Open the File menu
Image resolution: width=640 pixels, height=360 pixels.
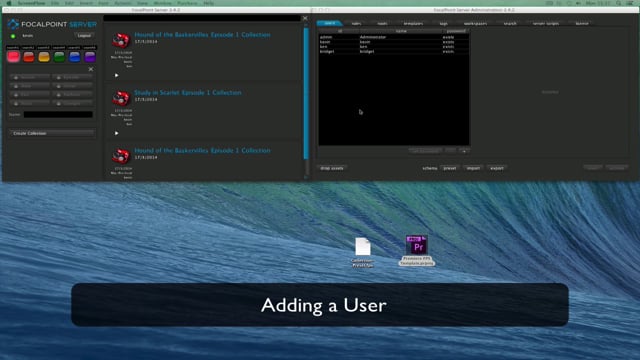point(55,3)
